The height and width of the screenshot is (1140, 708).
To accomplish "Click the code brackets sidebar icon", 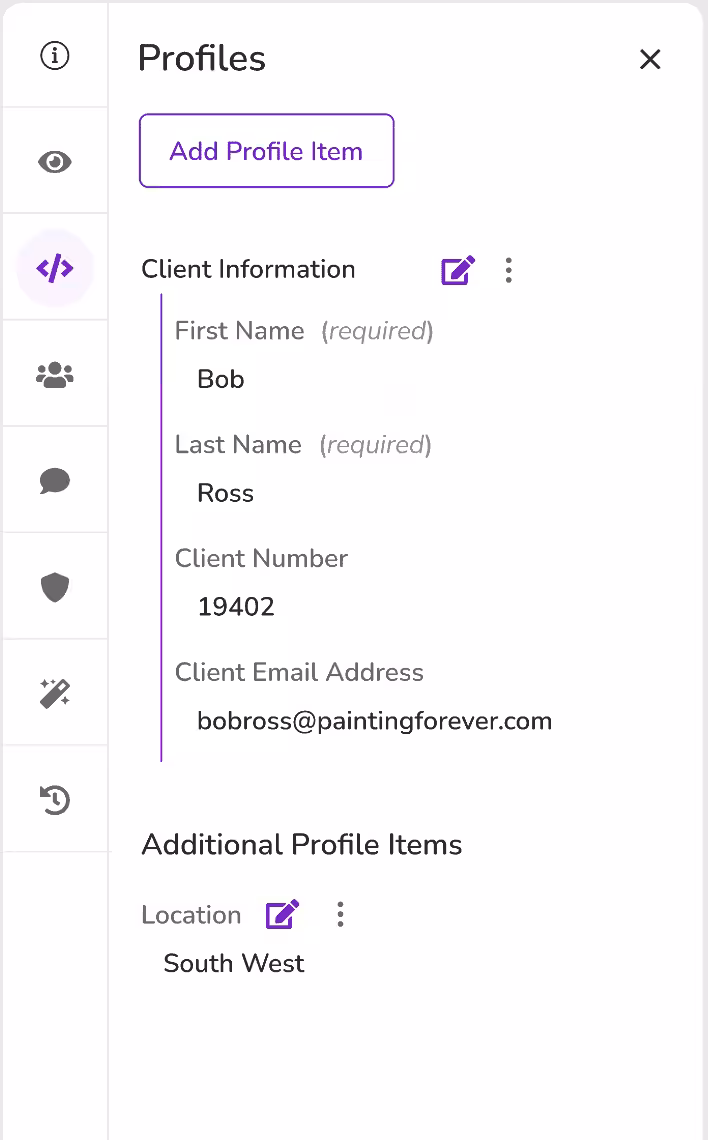I will click(x=55, y=268).
